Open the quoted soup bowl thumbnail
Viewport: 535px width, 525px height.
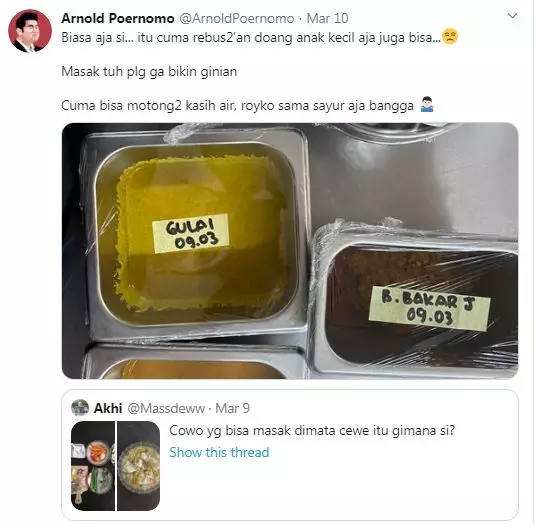click(138, 466)
